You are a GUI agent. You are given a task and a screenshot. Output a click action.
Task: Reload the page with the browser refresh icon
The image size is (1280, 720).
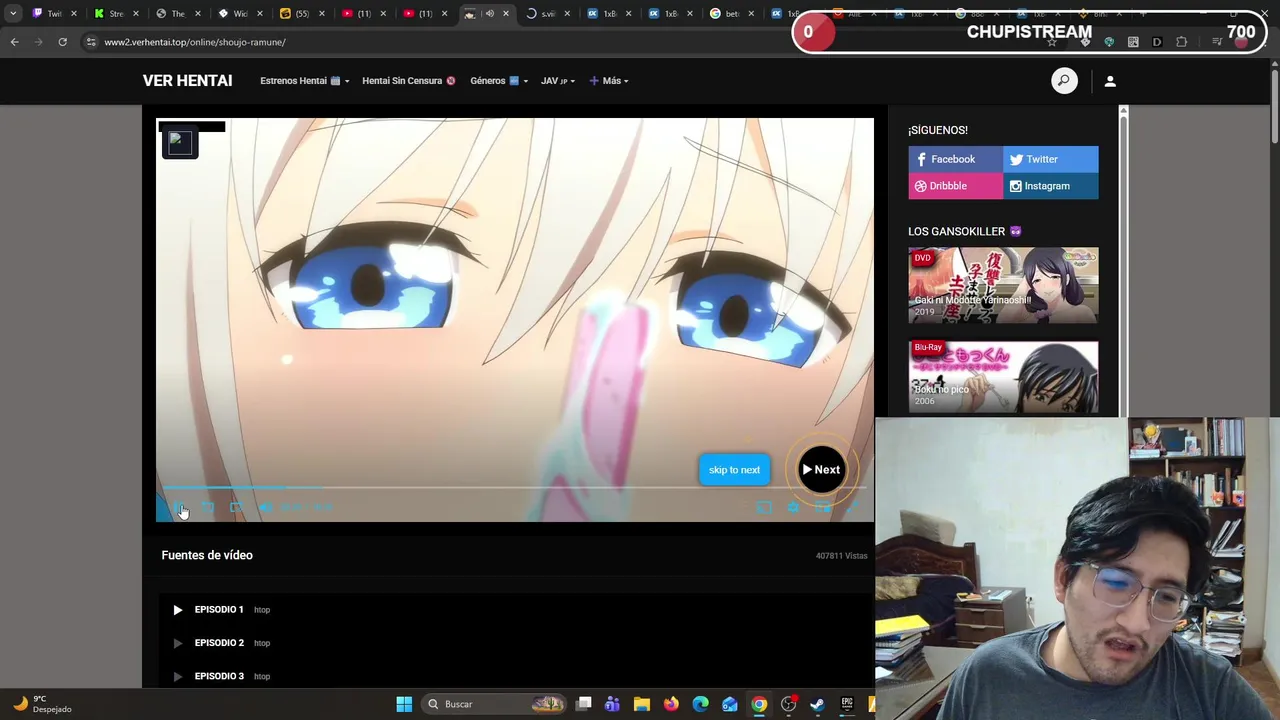62,42
